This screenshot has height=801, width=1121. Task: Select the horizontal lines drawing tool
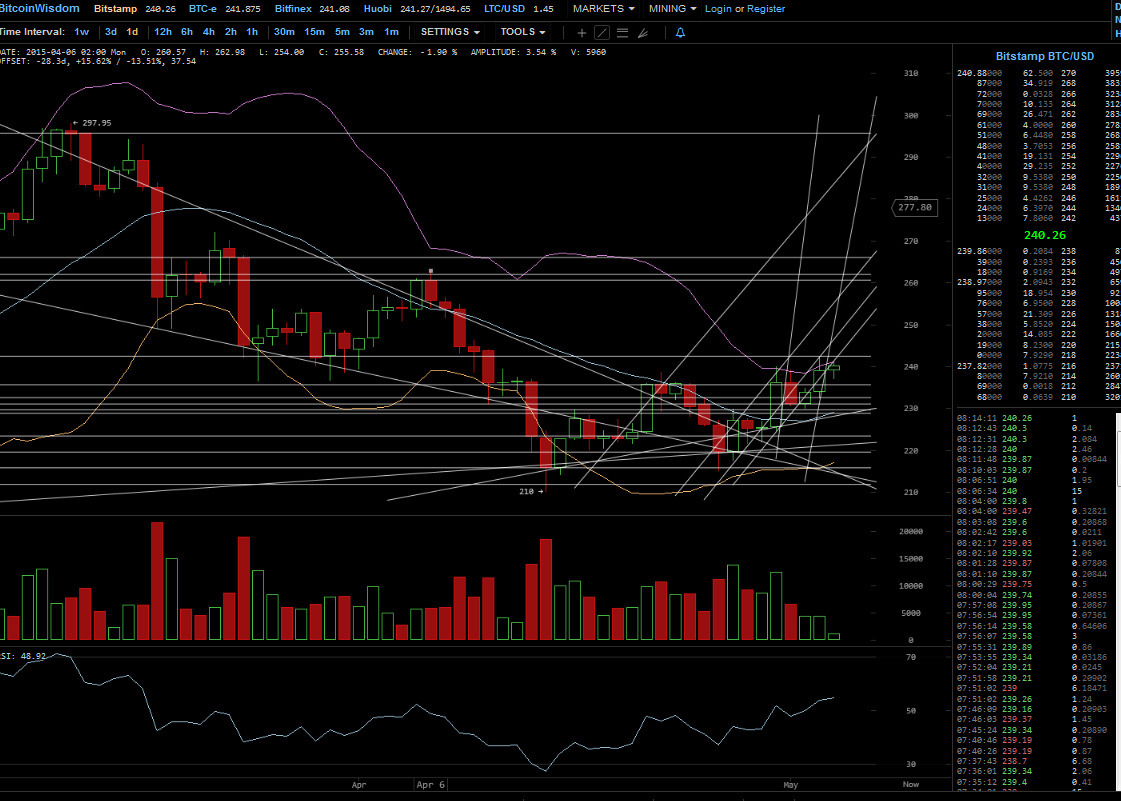[x=623, y=32]
